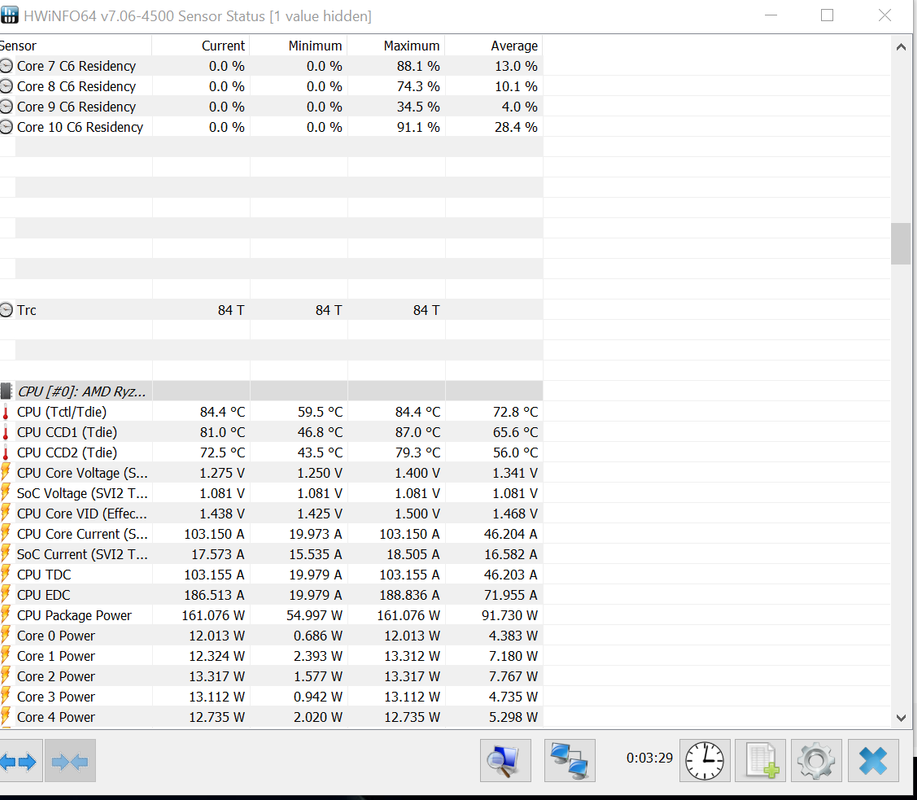917x800 pixels.
Task: Reset the elapsed time clock button
Action: click(x=705, y=761)
